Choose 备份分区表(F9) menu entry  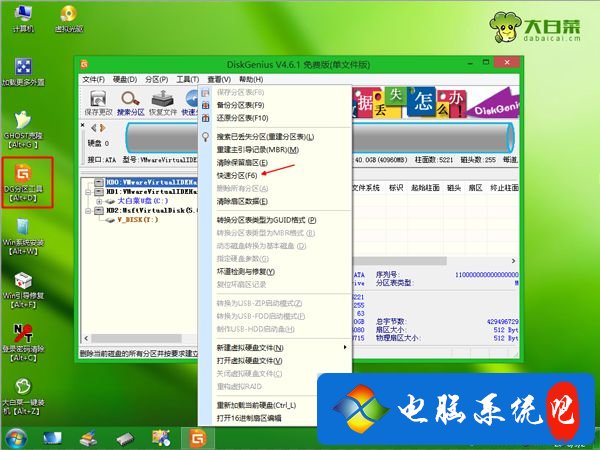(240, 105)
